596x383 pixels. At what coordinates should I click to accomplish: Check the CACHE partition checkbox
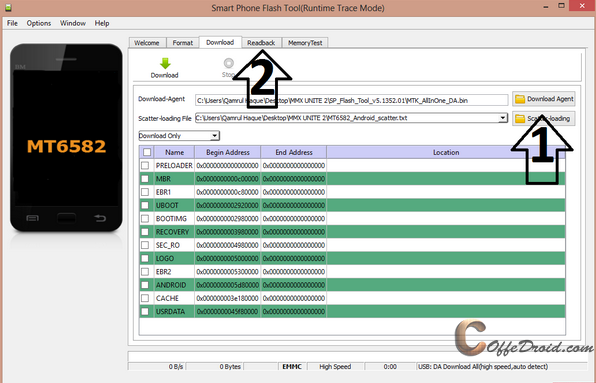point(145,298)
